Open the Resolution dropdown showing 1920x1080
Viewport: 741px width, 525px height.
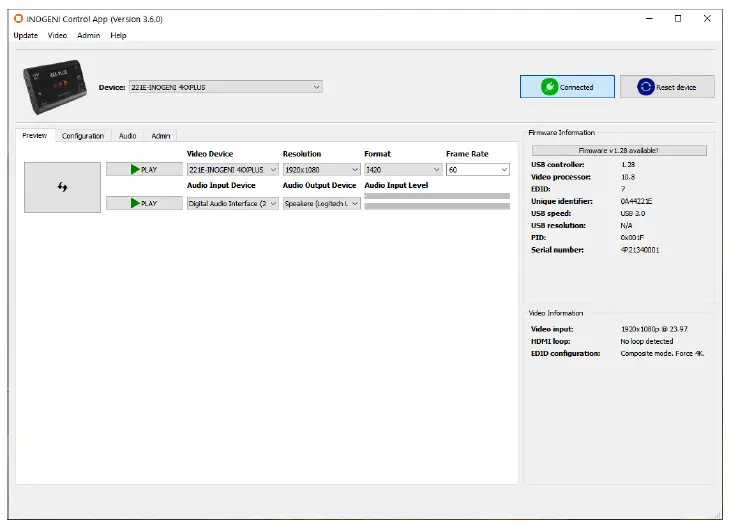(321, 170)
